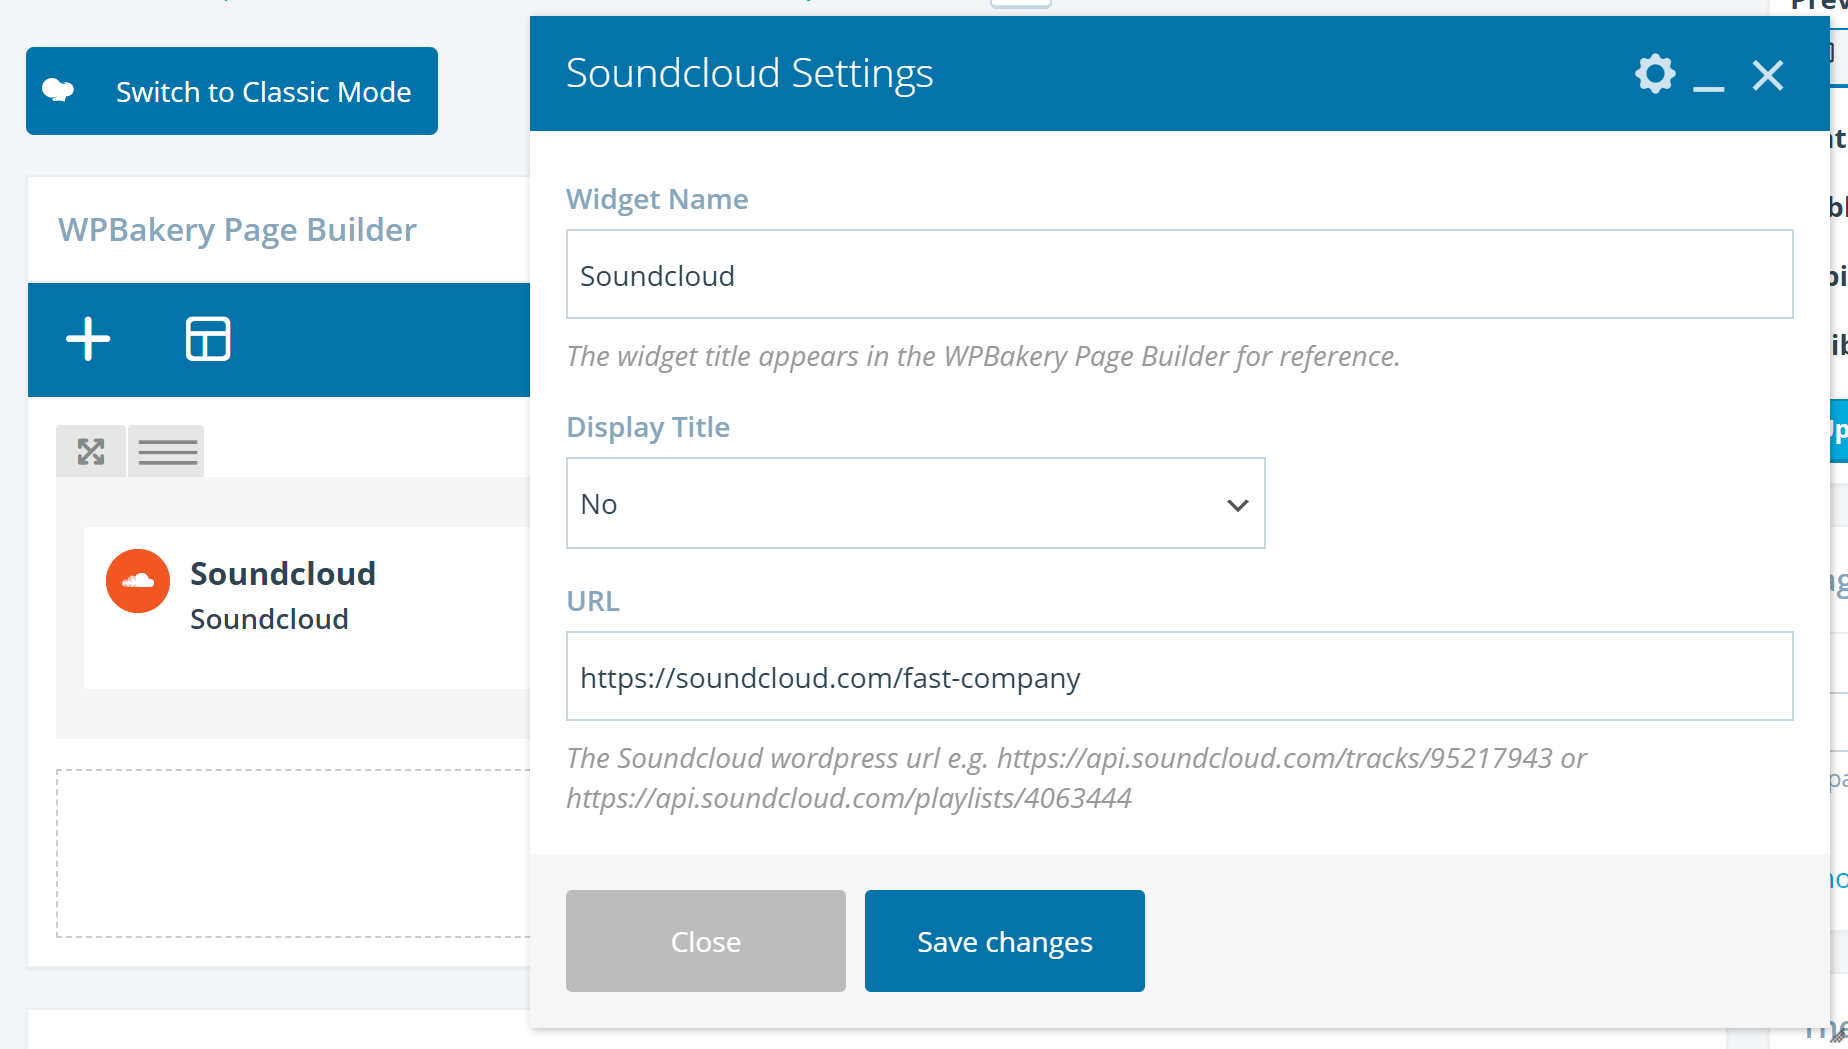The height and width of the screenshot is (1049, 1848).
Task: Click the Soundcloud Settings title bar text
Action: tap(750, 74)
